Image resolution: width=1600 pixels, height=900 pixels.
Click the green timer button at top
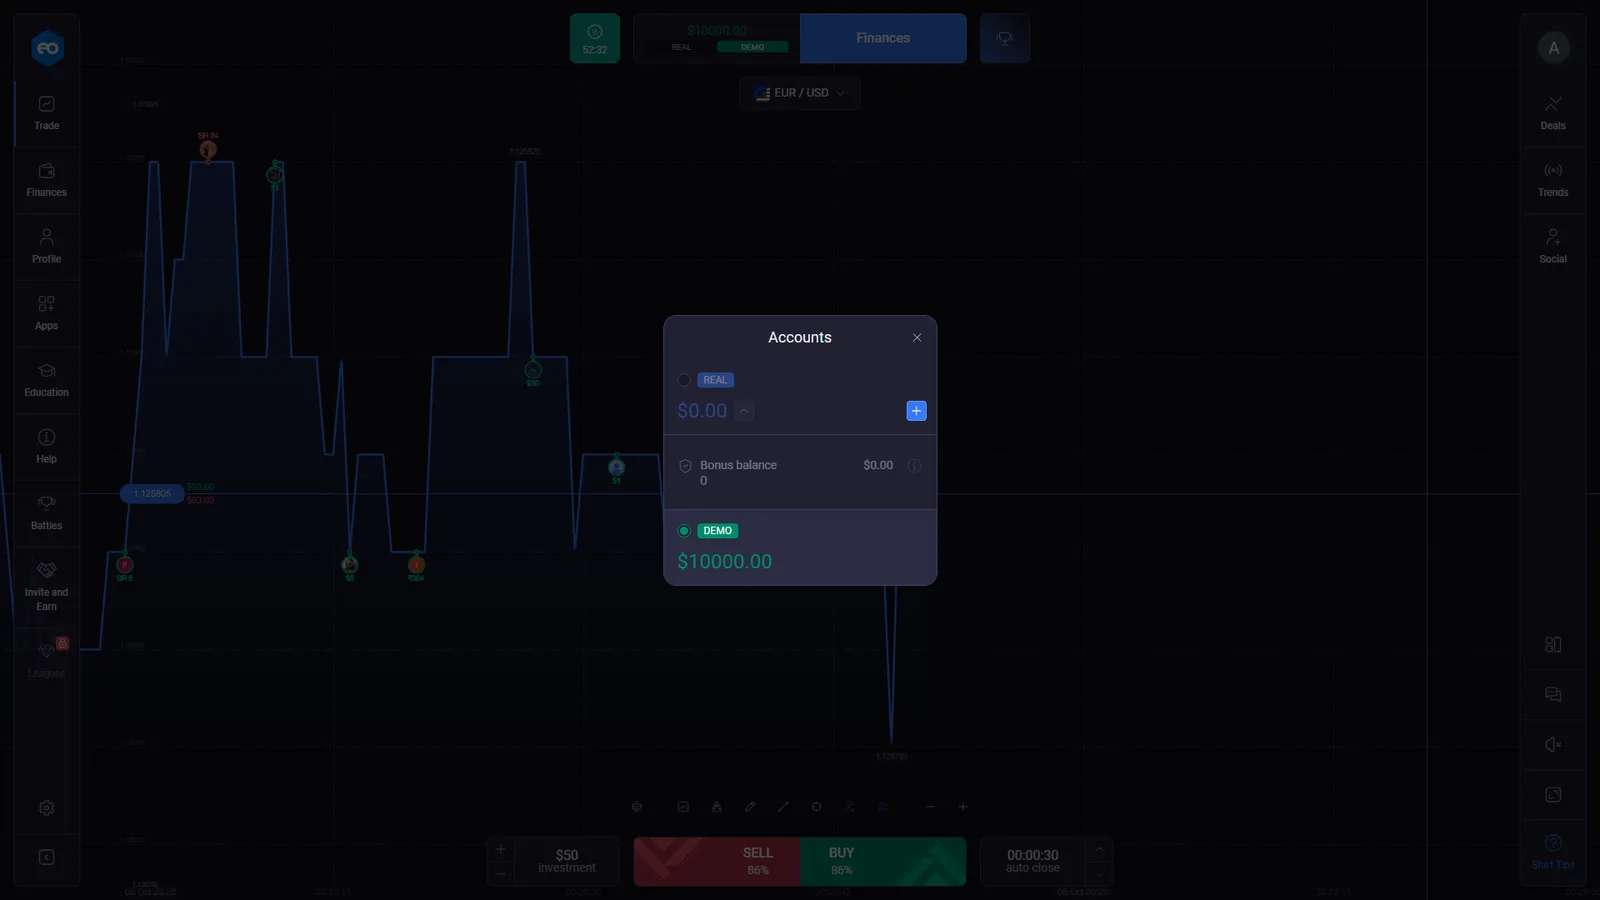(595, 38)
